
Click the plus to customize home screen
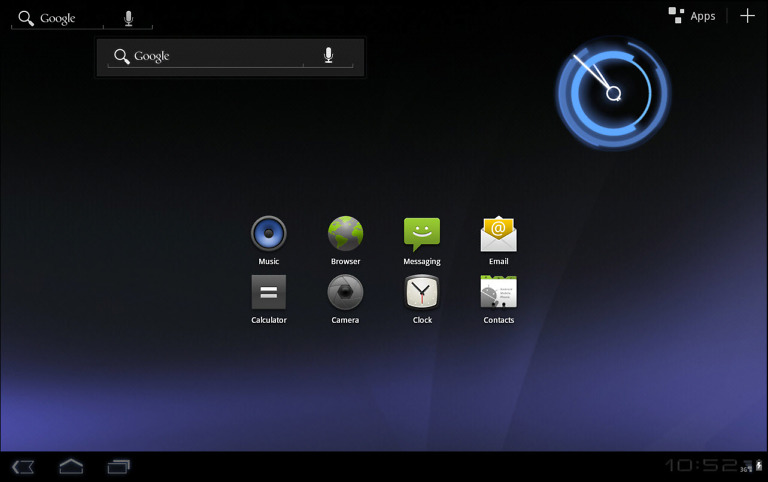point(747,16)
